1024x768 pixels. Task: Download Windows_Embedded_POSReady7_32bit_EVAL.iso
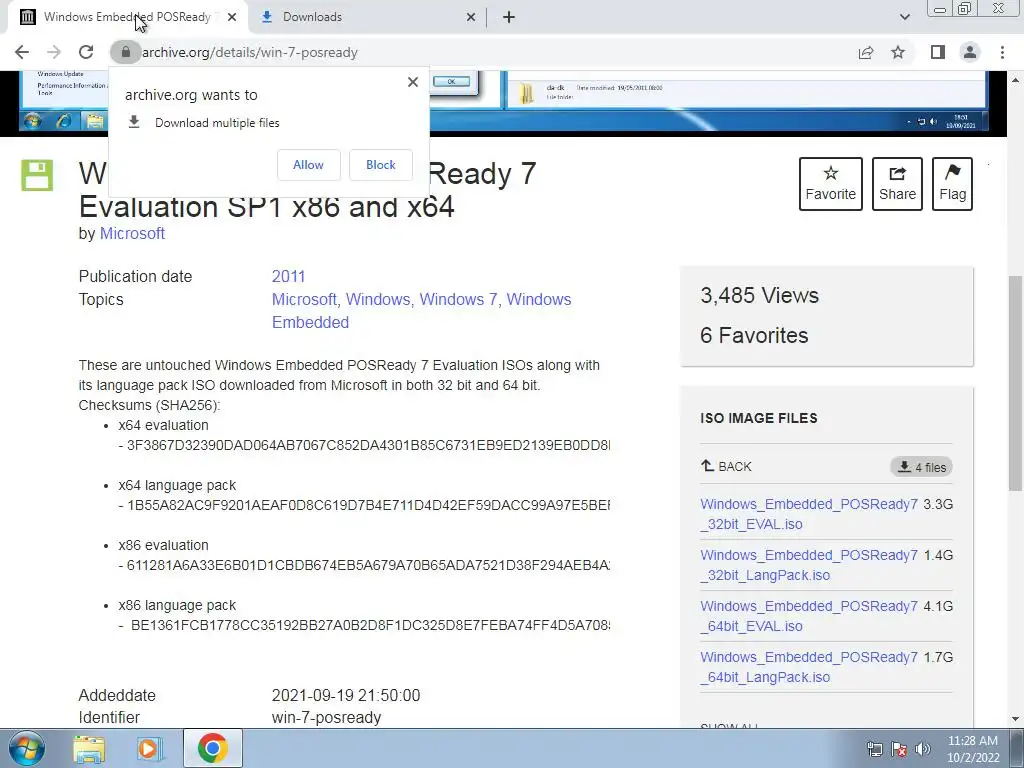pyautogui.click(x=808, y=514)
